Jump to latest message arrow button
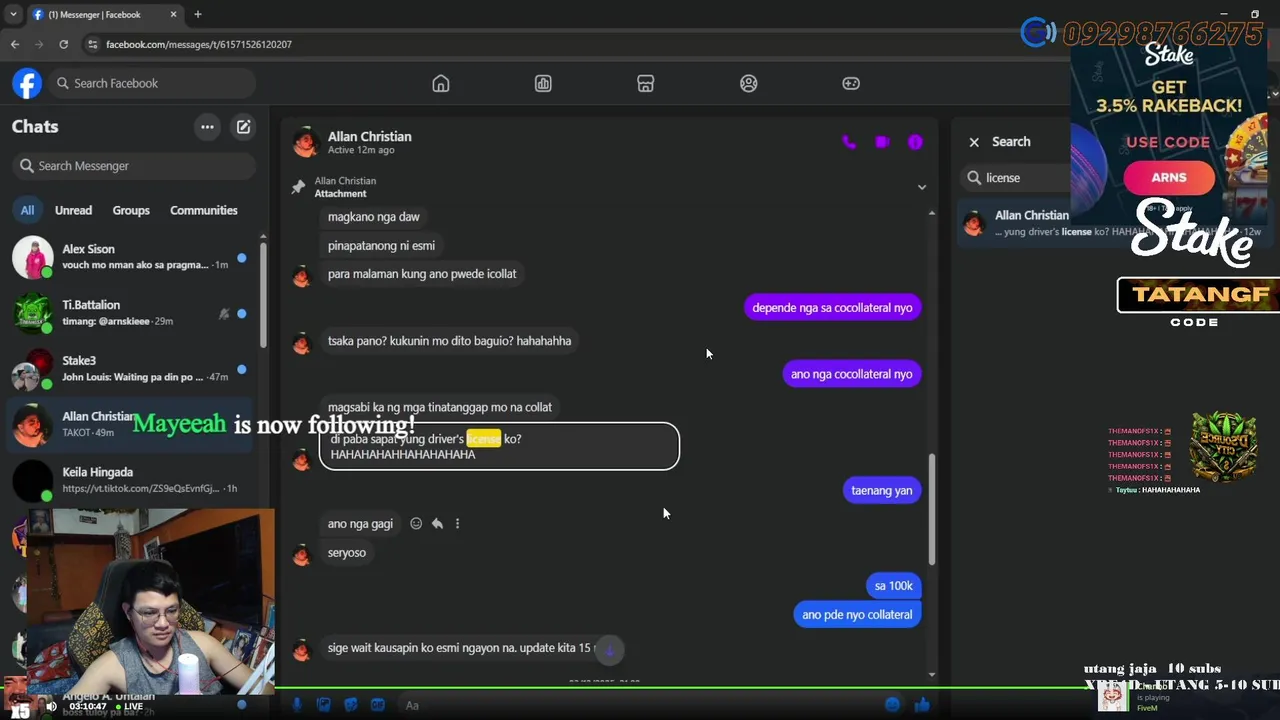The width and height of the screenshot is (1280, 720). tap(609, 649)
